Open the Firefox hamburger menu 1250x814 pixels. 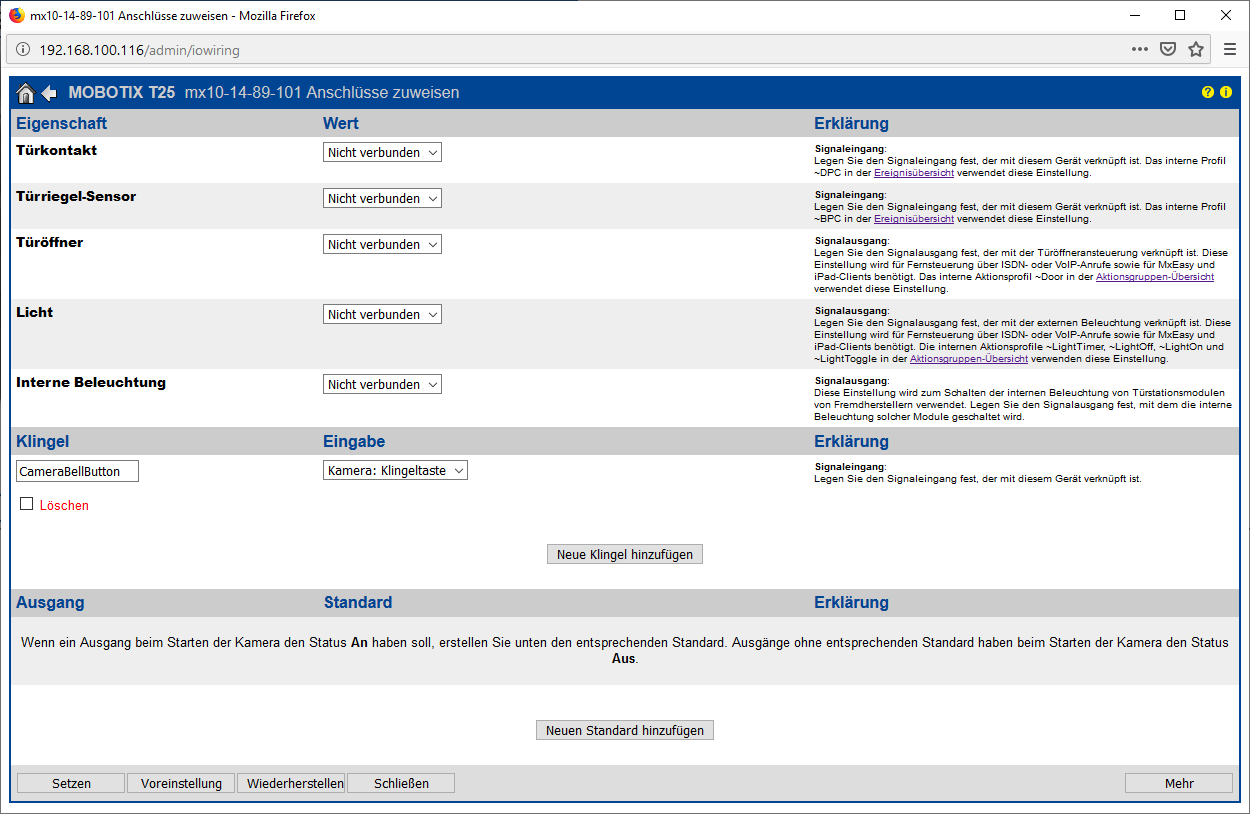[1230, 49]
